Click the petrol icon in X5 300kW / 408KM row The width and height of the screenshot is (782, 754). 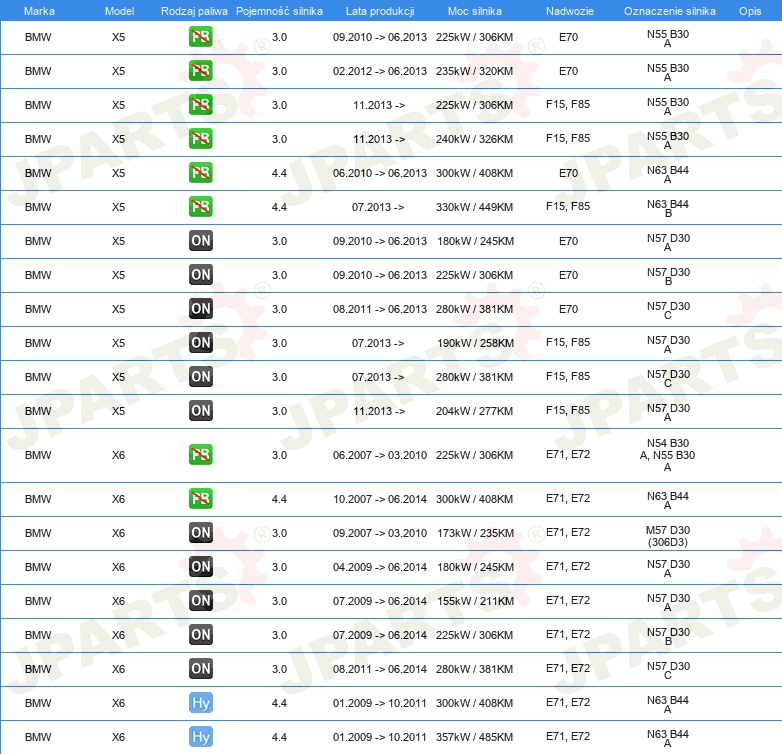[200, 172]
